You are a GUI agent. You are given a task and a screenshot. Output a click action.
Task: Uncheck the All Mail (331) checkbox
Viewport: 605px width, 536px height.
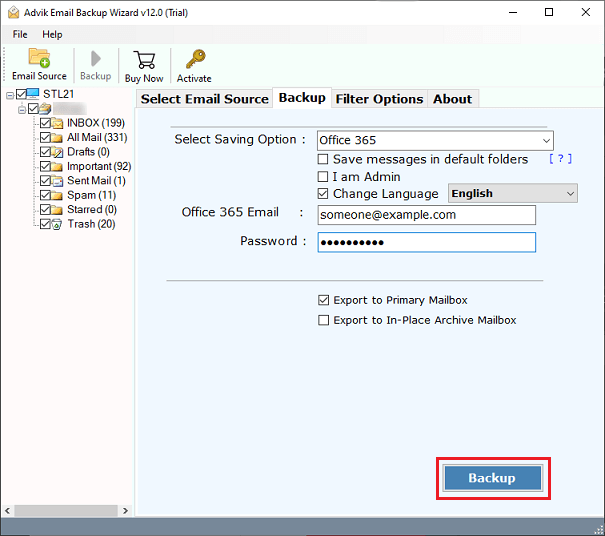tap(45, 137)
